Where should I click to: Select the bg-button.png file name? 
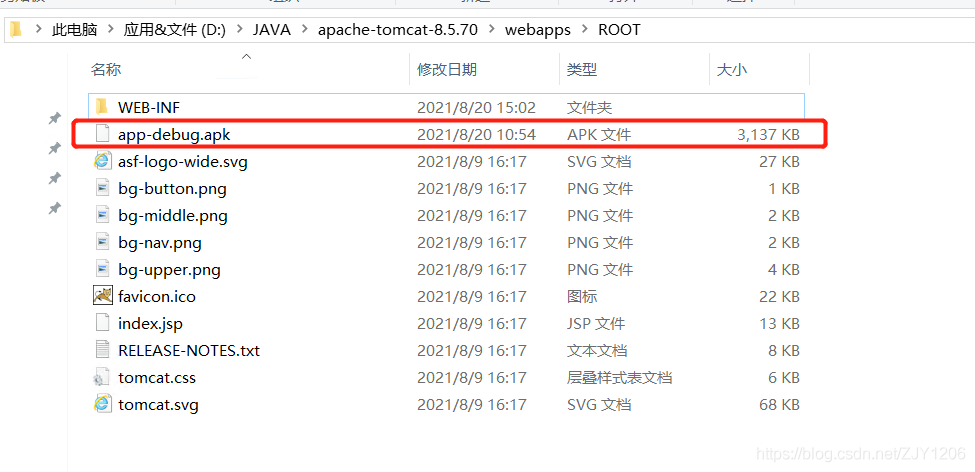(172, 188)
